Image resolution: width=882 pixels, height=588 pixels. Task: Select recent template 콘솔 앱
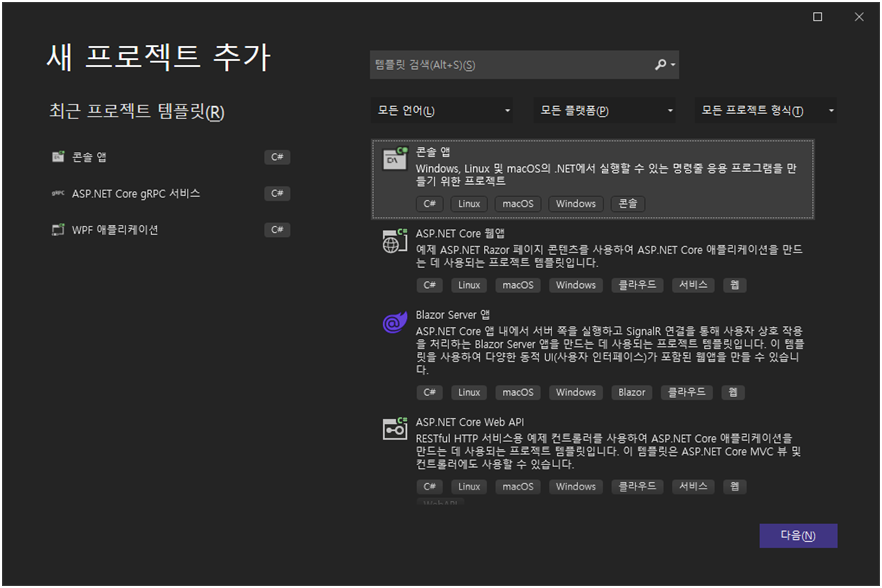point(89,157)
